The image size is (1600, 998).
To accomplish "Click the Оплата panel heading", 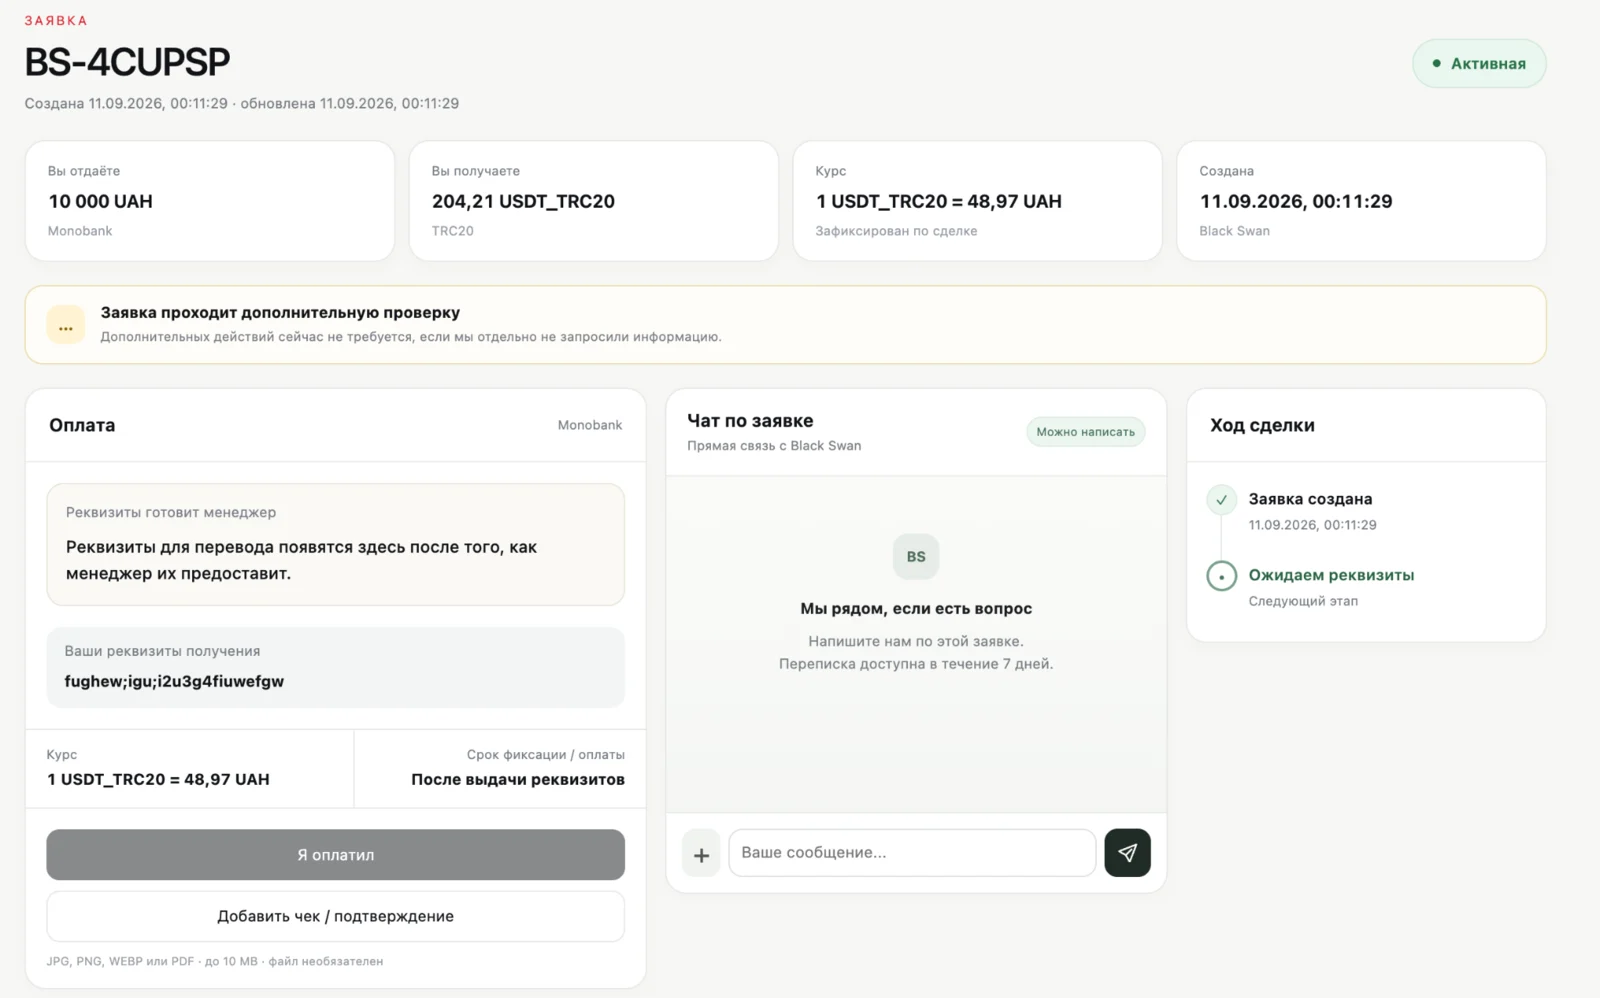I will pos(82,425).
